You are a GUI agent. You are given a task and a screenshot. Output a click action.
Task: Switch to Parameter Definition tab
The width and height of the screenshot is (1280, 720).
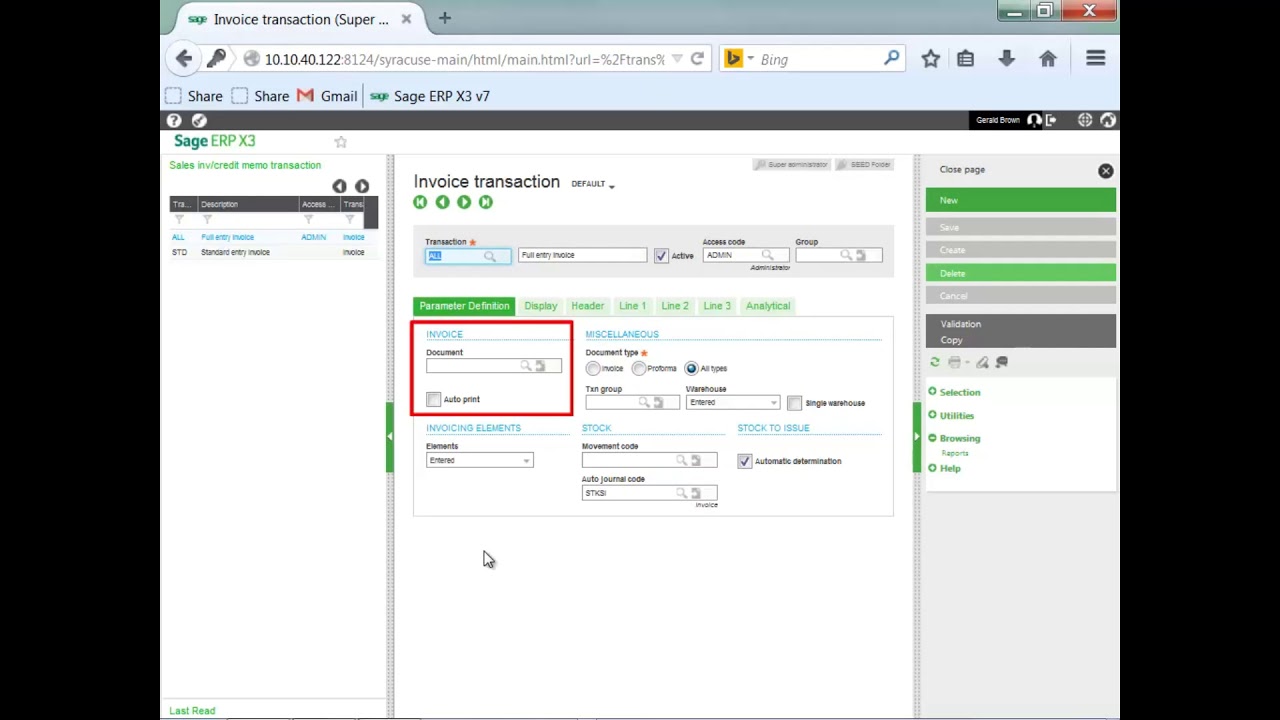464,306
